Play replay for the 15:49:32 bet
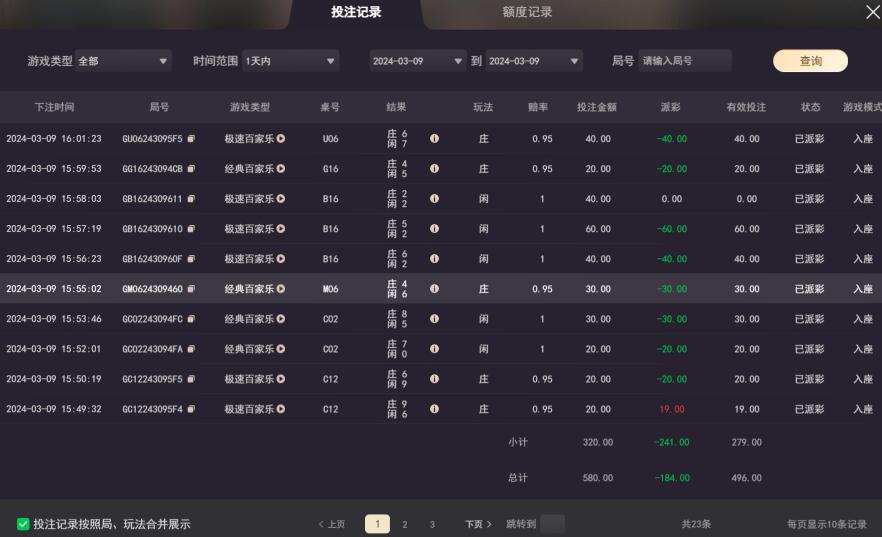 281,409
